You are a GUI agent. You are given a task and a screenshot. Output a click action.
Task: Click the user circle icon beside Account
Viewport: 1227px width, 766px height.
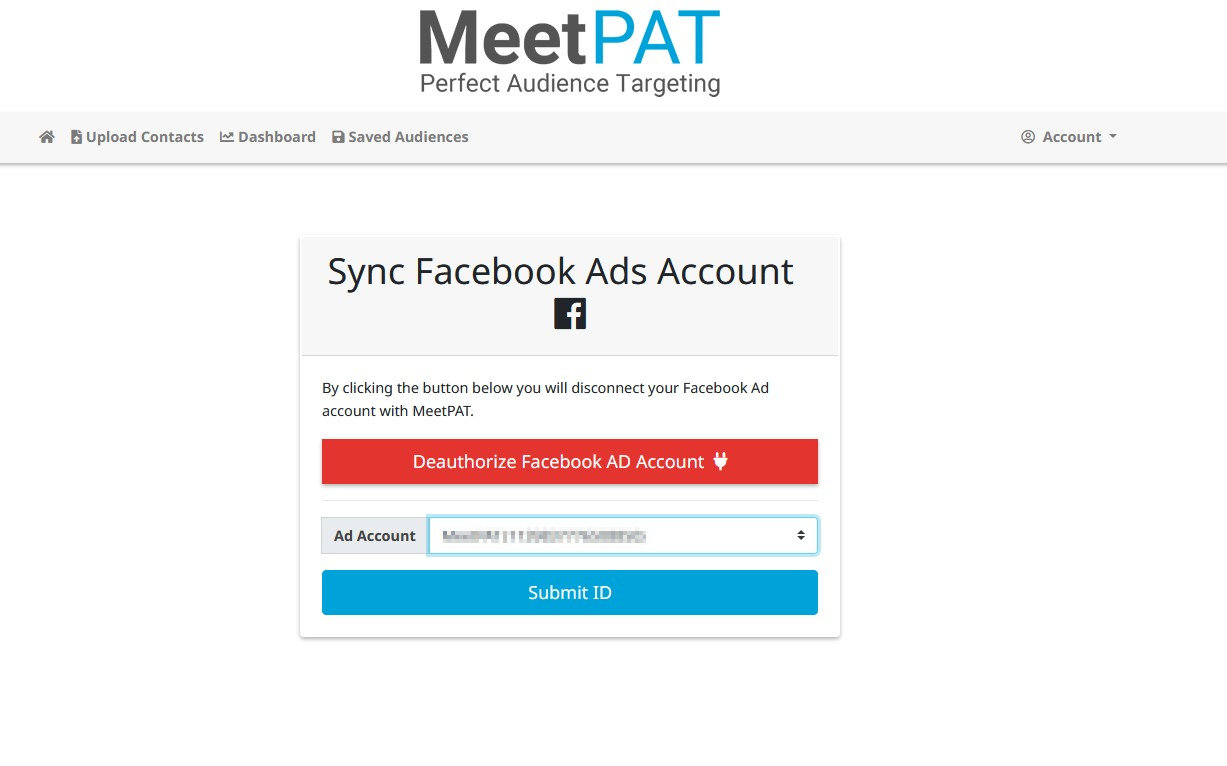(1028, 137)
